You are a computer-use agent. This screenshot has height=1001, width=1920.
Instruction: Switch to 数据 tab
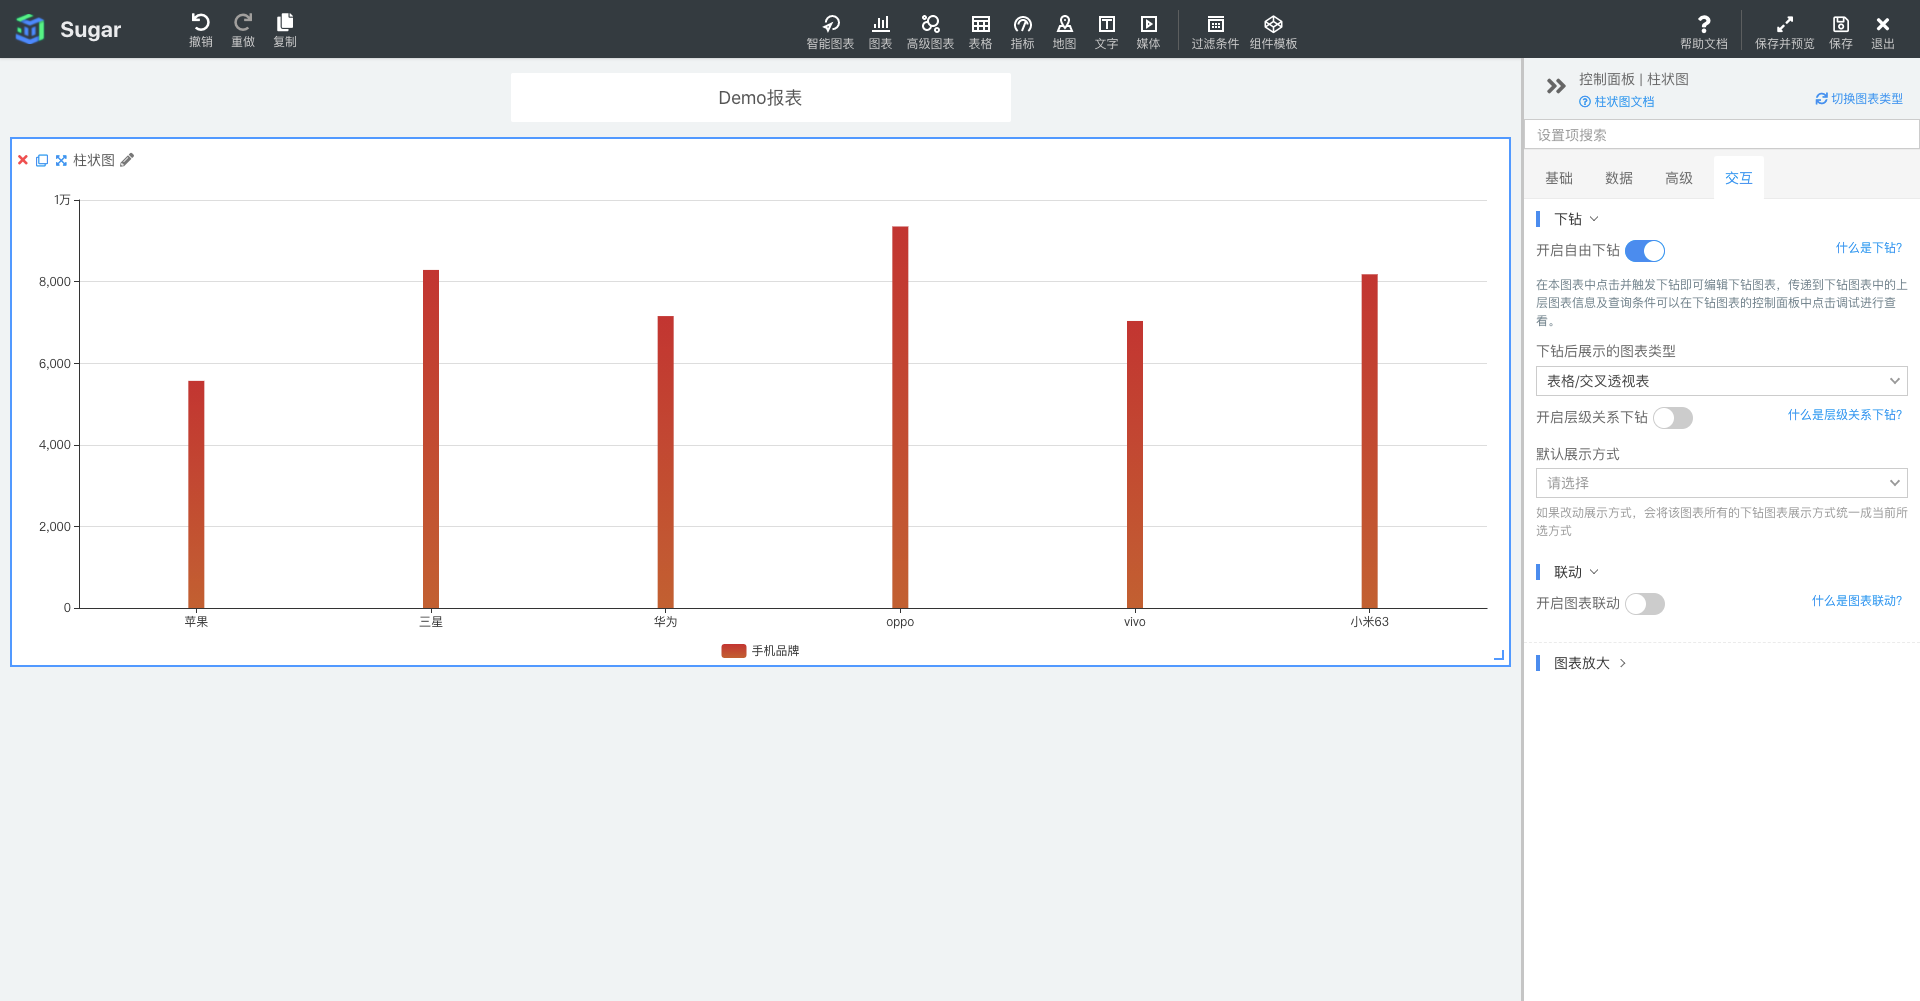pos(1619,178)
